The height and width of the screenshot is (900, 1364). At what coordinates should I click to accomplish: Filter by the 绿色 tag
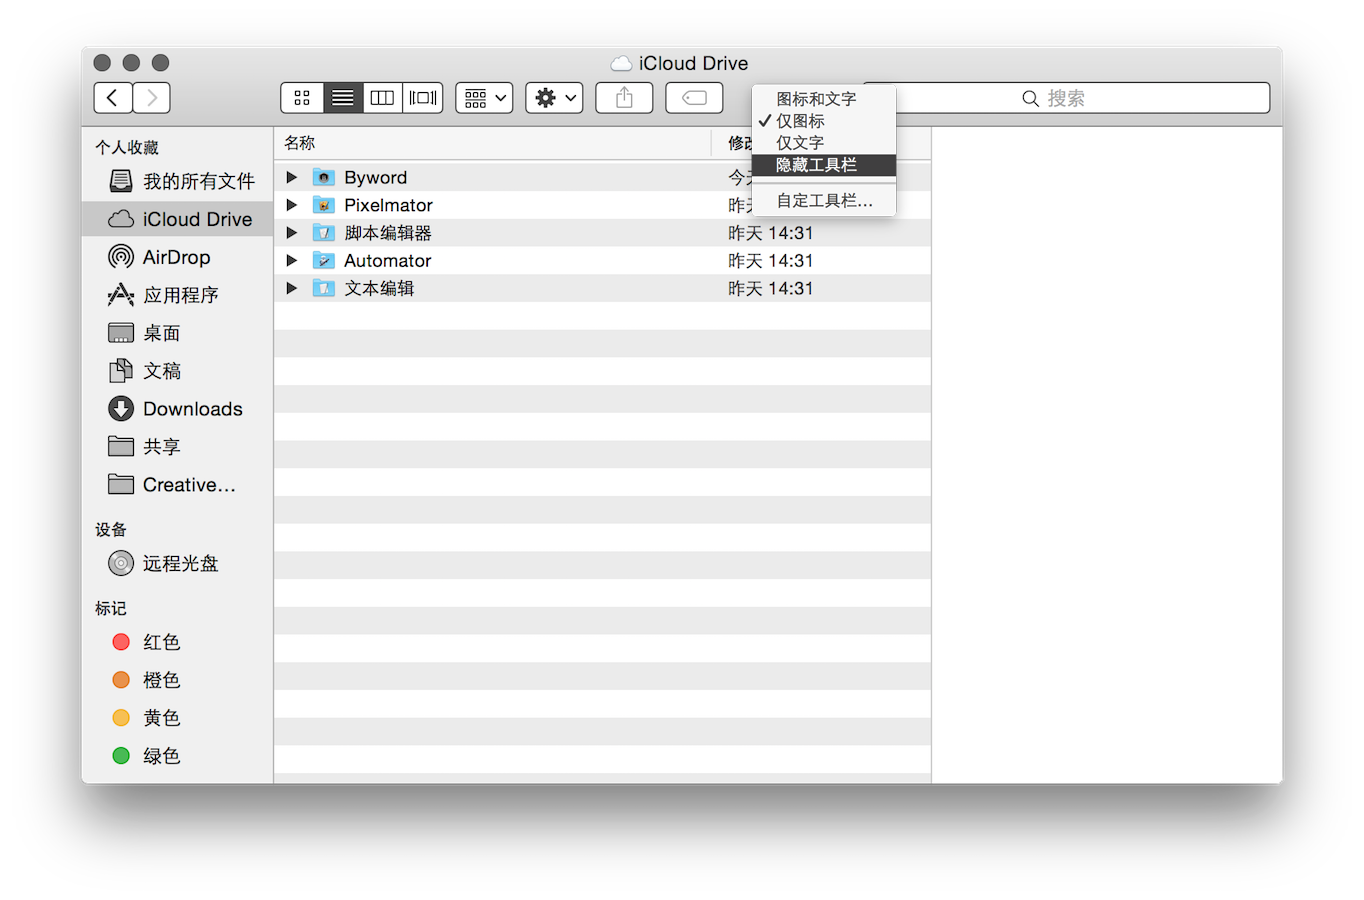coord(178,756)
